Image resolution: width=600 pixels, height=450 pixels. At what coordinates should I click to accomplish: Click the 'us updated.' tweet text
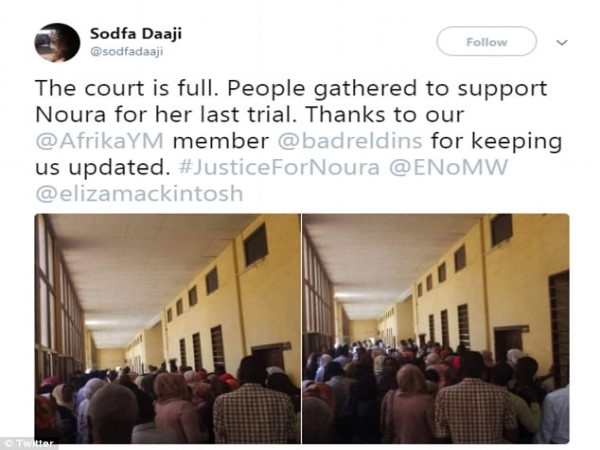(103, 168)
